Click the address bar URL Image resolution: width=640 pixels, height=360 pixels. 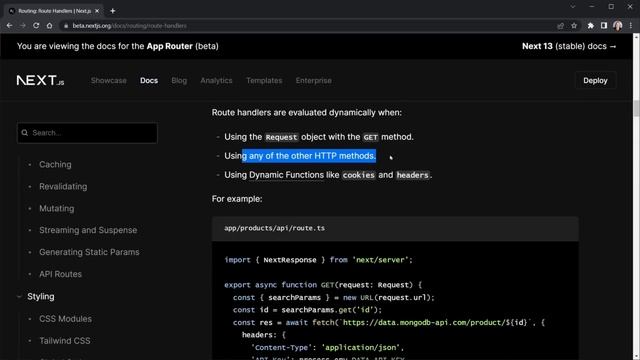129,26
